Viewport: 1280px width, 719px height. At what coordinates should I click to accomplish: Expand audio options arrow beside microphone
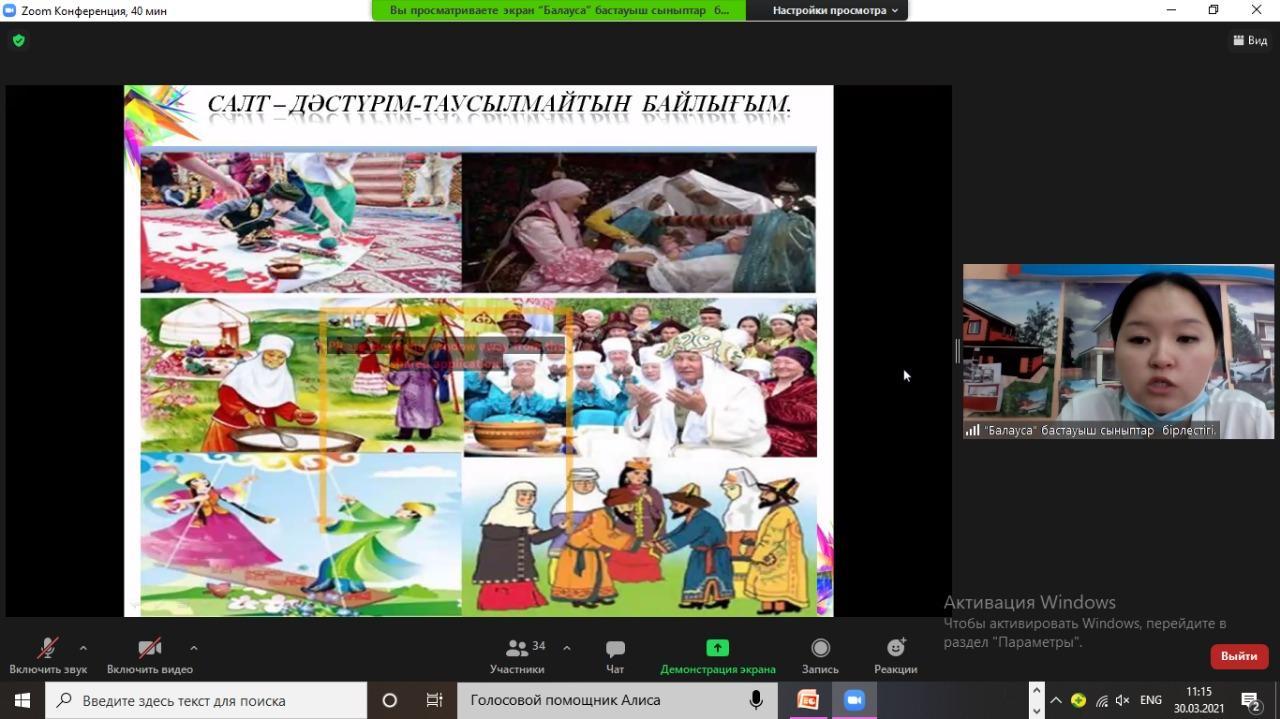[x=83, y=647]
